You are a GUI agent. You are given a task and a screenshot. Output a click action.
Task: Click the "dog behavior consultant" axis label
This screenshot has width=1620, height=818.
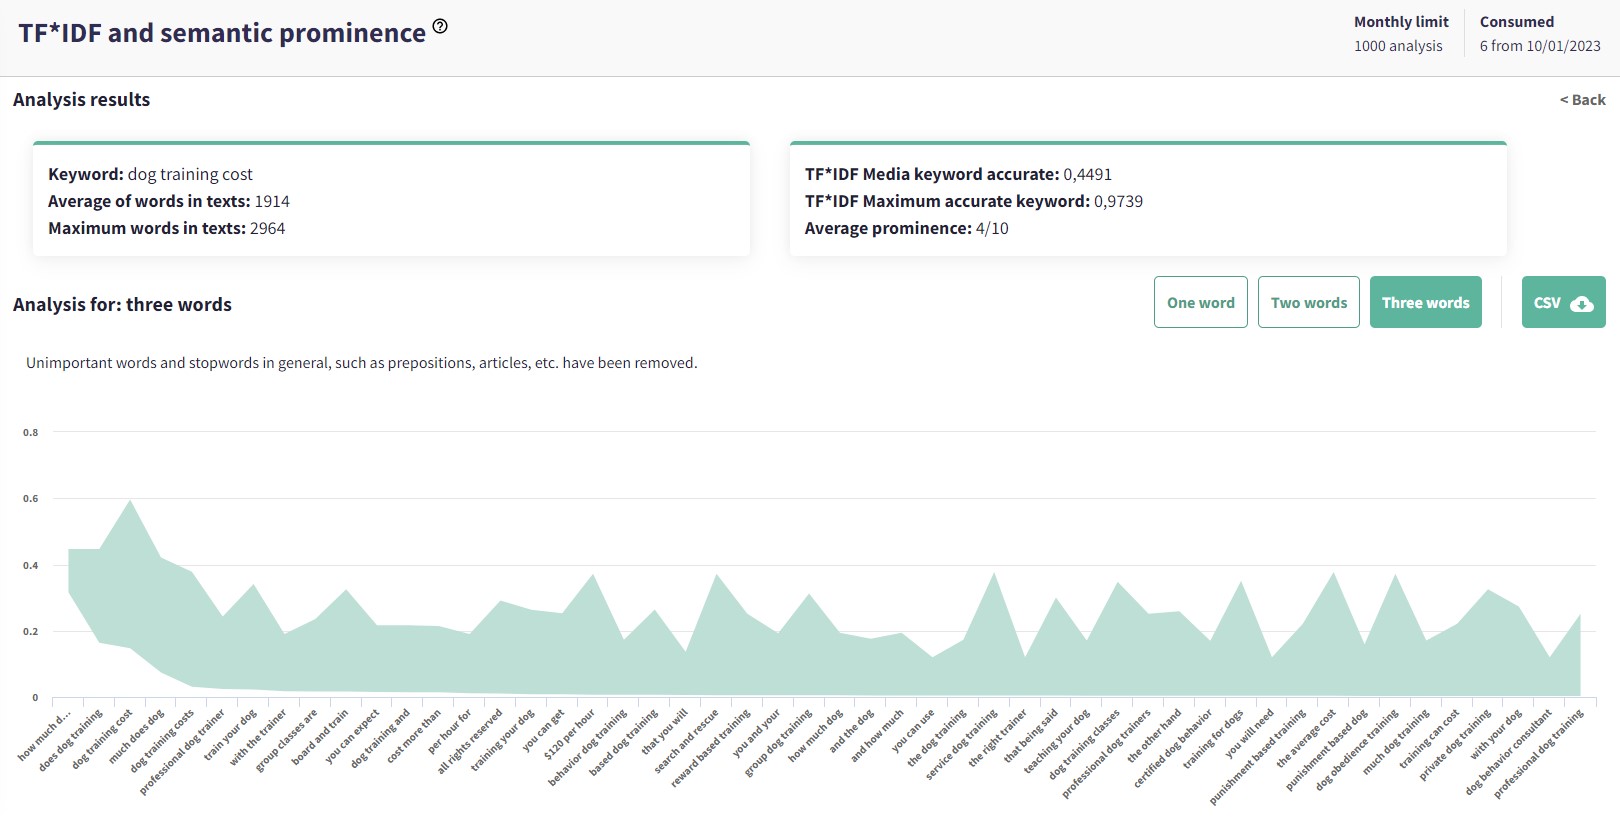(x=1509, y=751)
